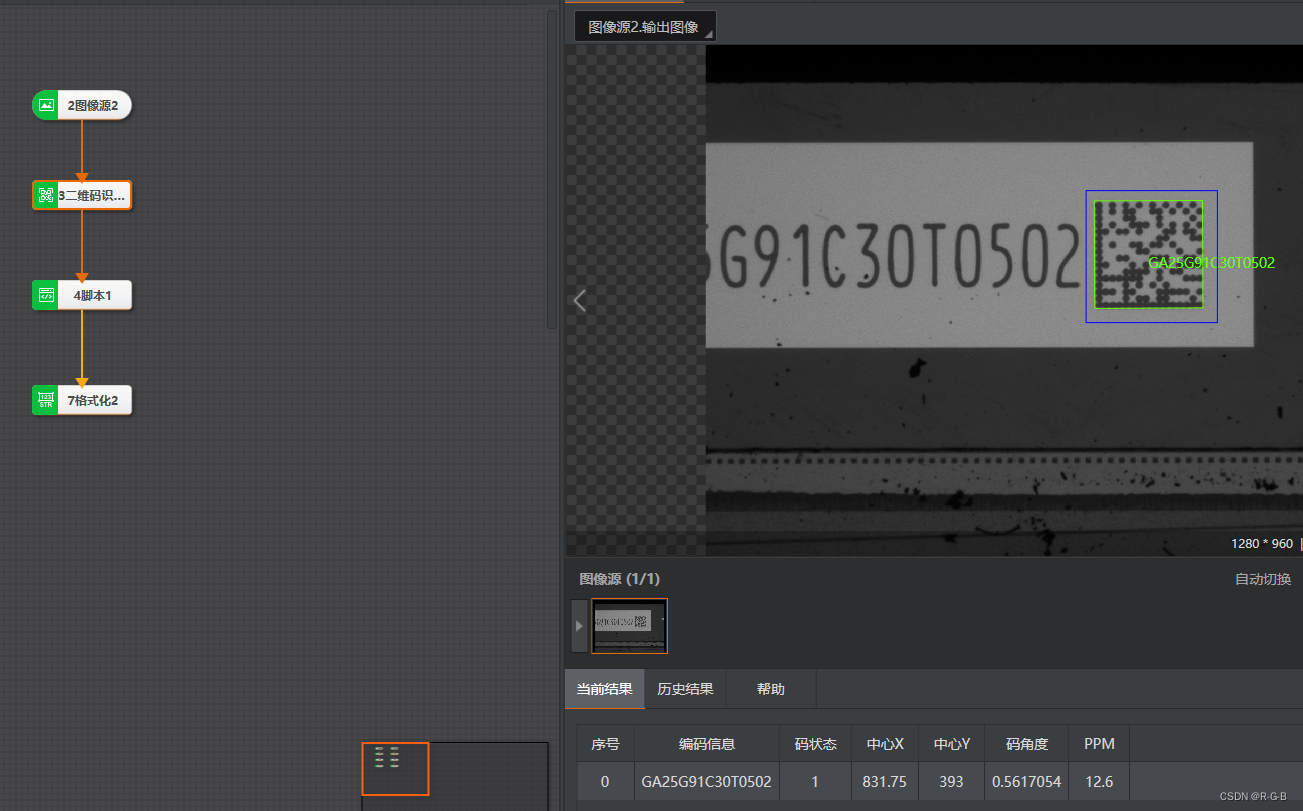1303x811 pixels.
Task: Click the script icon on node 4脚本1
Action: tap(45, 295)
